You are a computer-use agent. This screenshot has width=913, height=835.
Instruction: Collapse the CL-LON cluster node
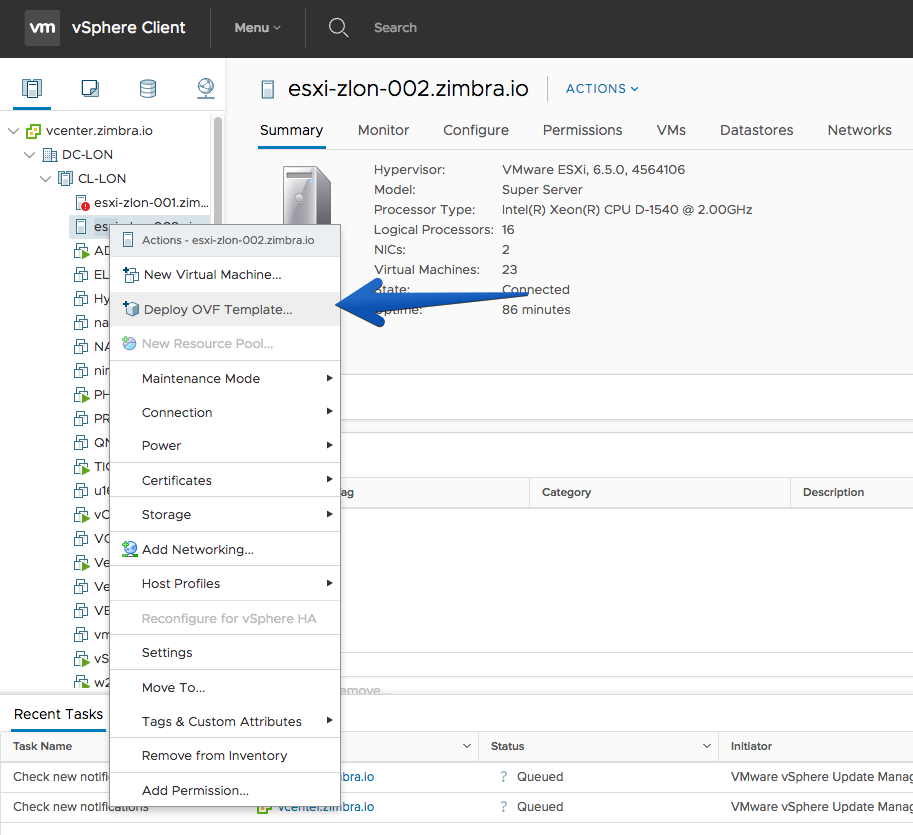[45, 179]
